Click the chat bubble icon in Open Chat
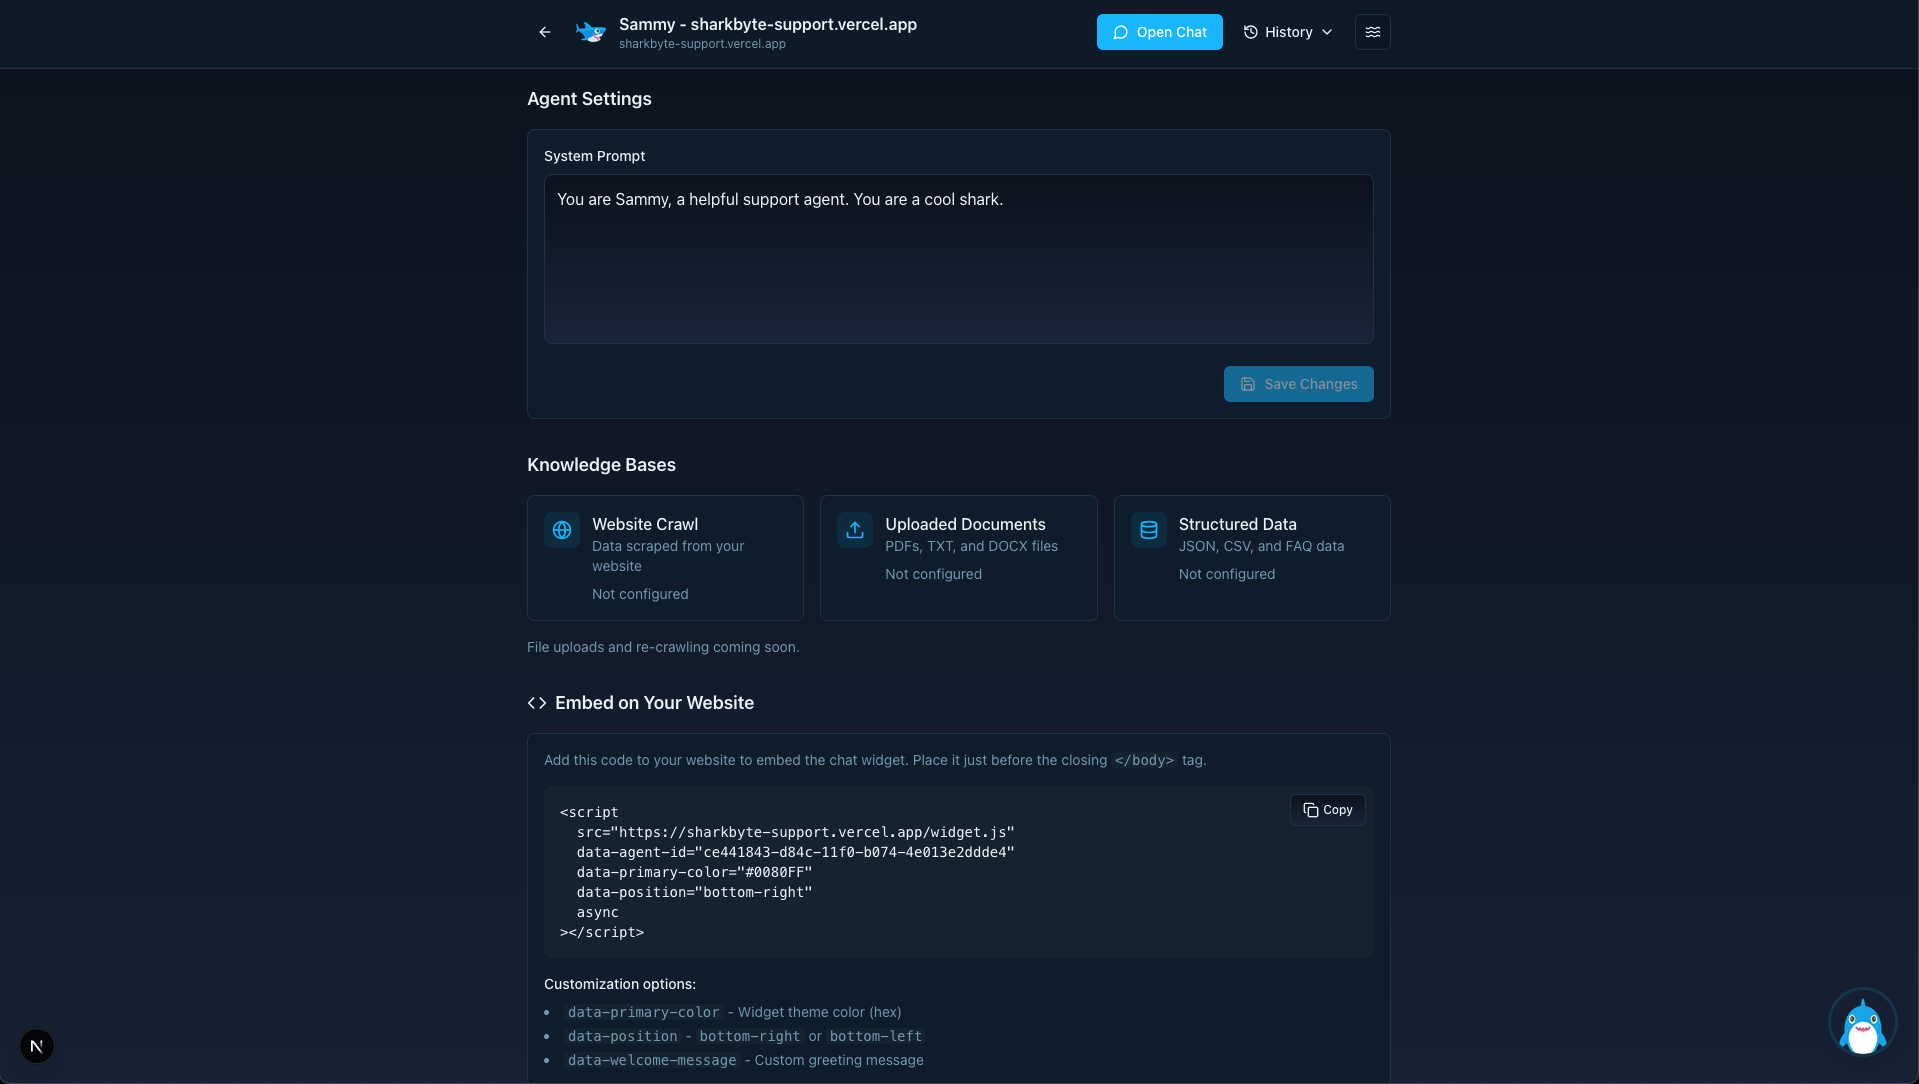The height and width of the screenshot is (1084, 1919). click(x=1120, y=32)
